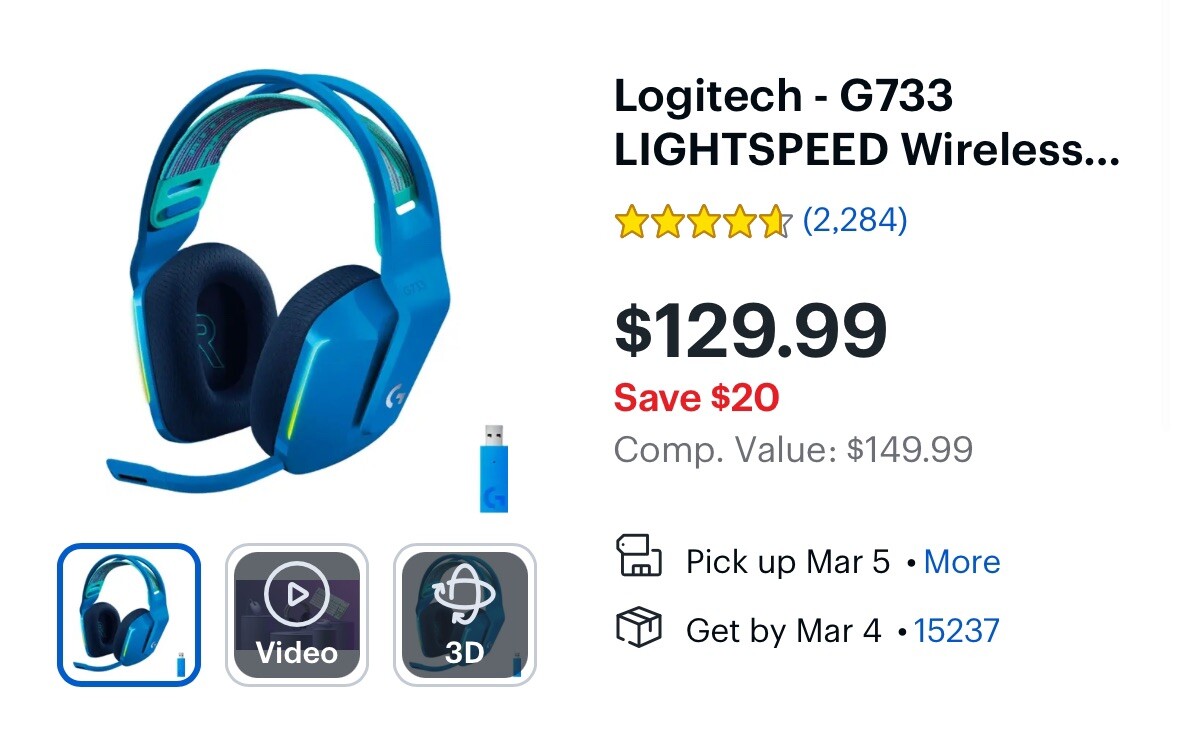Click the Pick up Mar 5 text
The width and height of the screenshot is (1179, 751).
(787, 562)
